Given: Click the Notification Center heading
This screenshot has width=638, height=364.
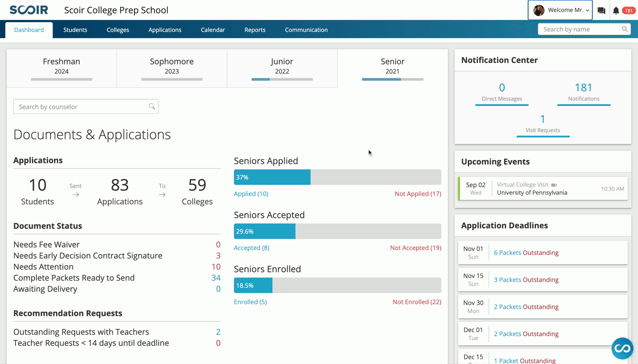Looking at the screenshot, I should [499, 60].
